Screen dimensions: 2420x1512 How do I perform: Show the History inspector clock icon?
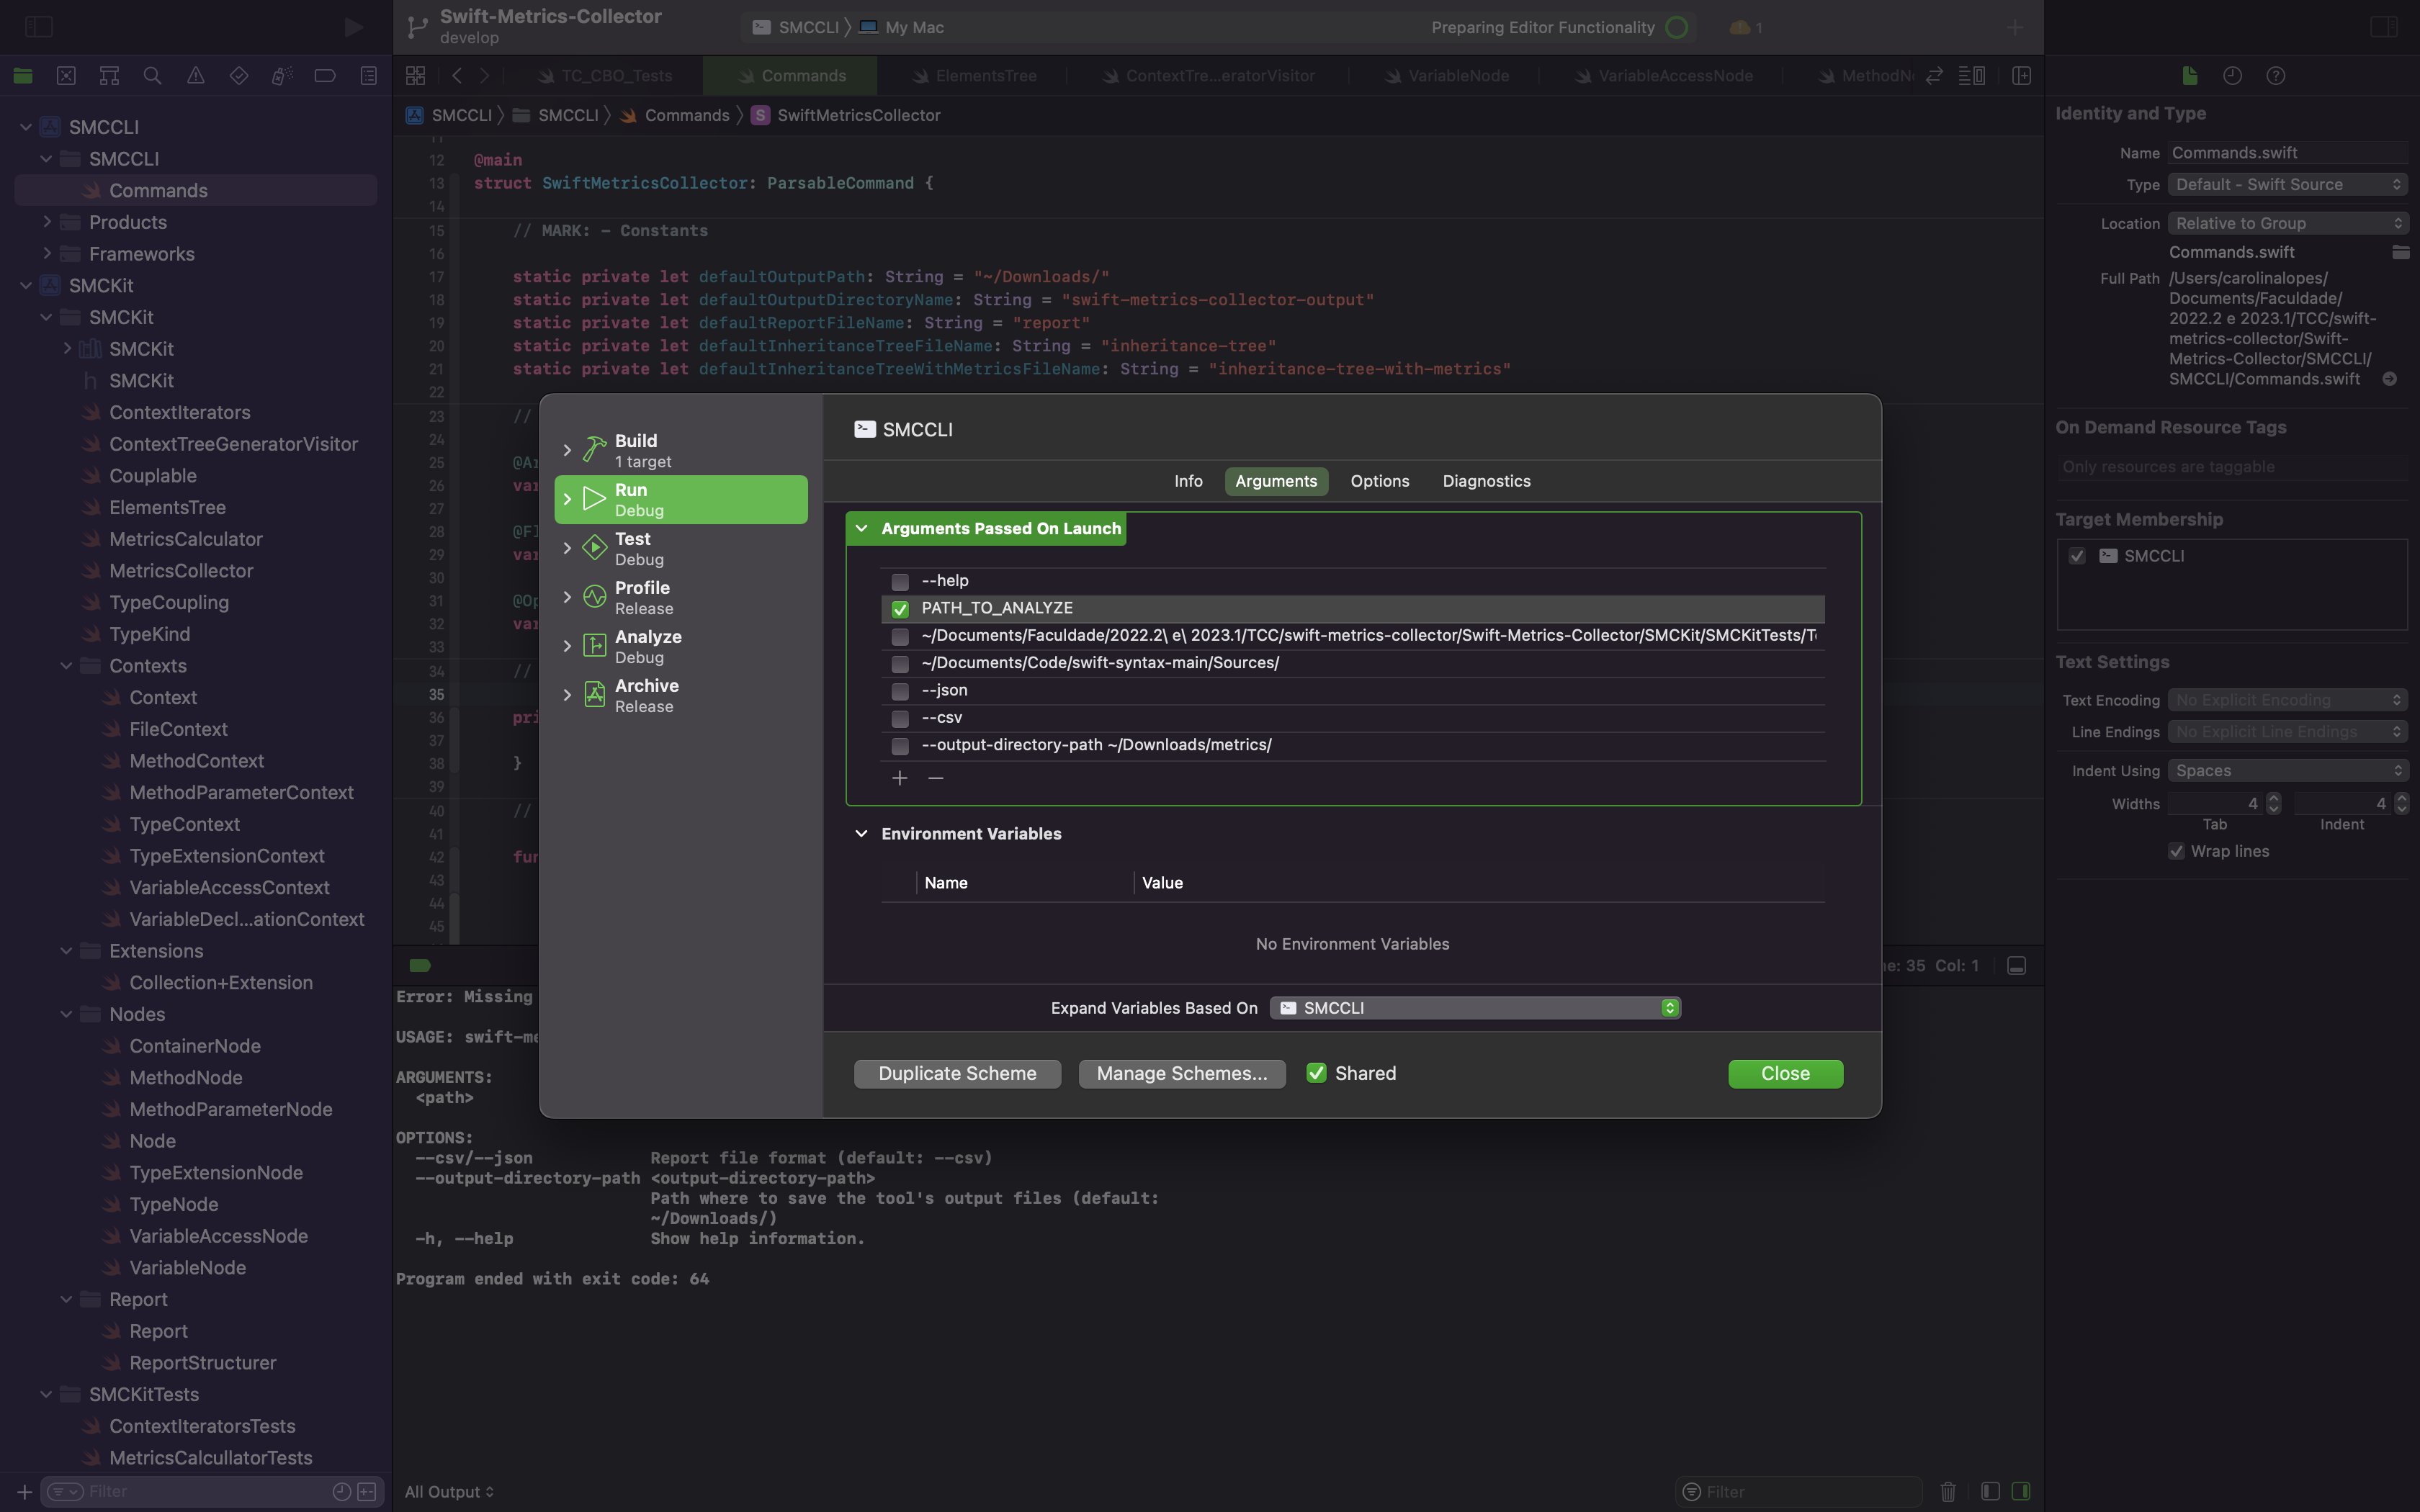[x=2232, y=76]
